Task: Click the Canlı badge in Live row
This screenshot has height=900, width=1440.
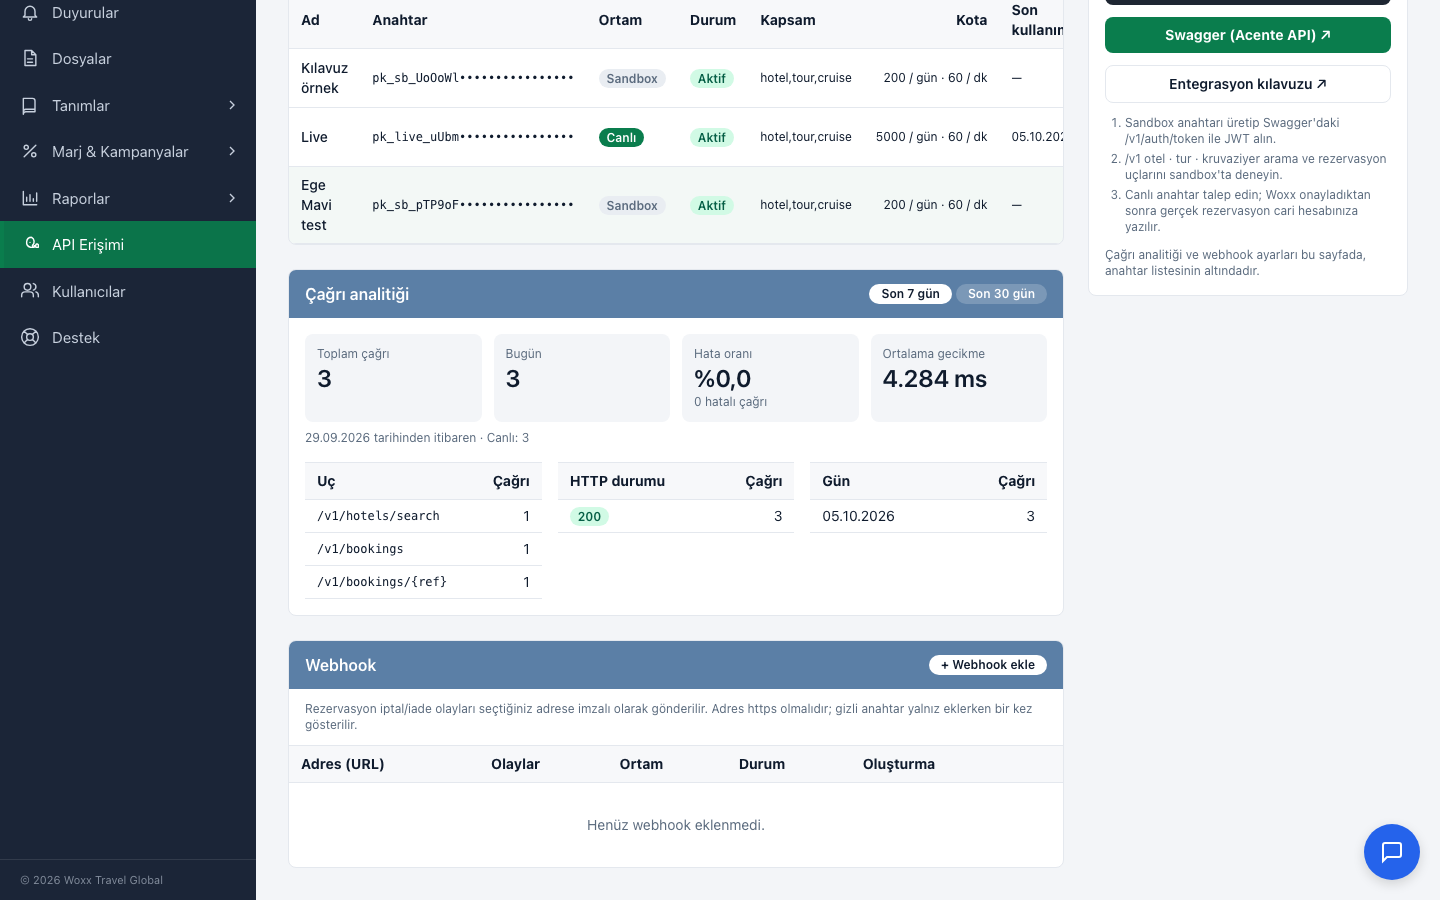Action: click(x=621, y=138)
